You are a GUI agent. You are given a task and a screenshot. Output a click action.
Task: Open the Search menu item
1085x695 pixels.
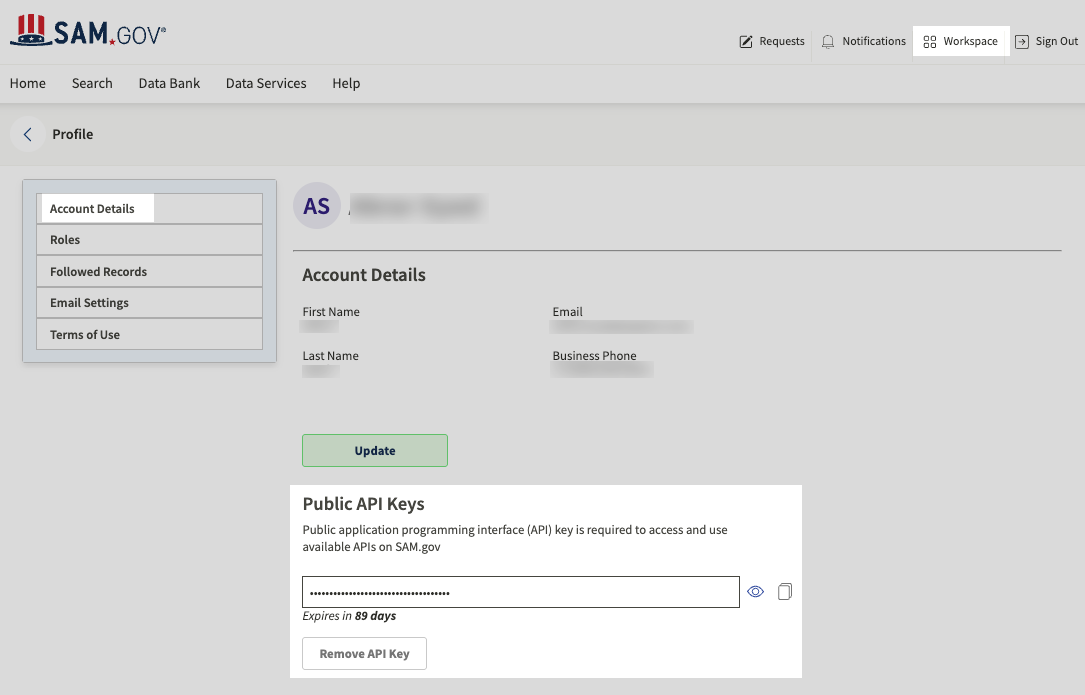pyautogui.click(x=92, y=83)
